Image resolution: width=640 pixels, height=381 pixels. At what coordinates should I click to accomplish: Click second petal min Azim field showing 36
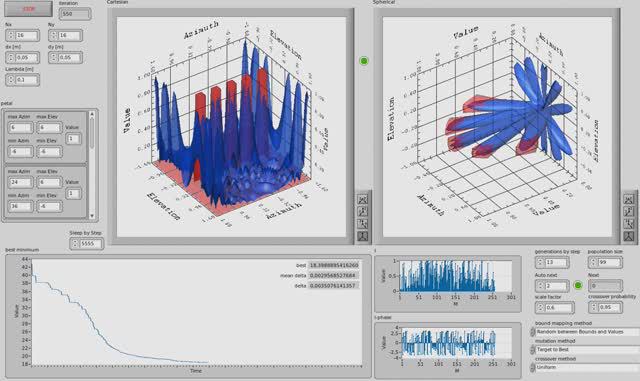[20, 206]
